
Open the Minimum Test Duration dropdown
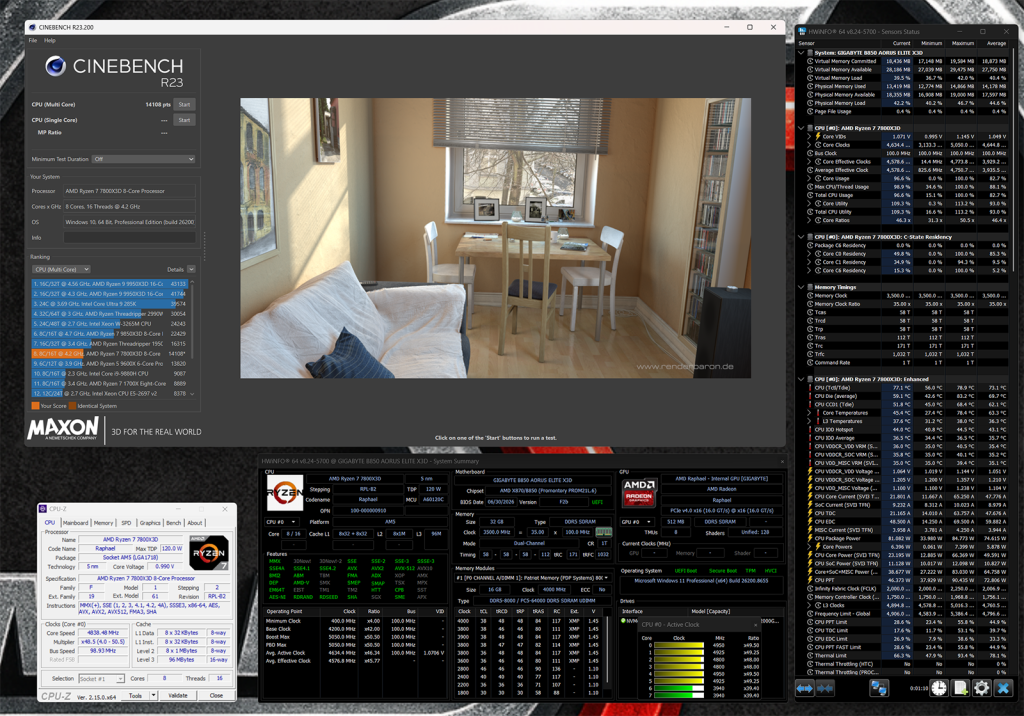point(144,159)
